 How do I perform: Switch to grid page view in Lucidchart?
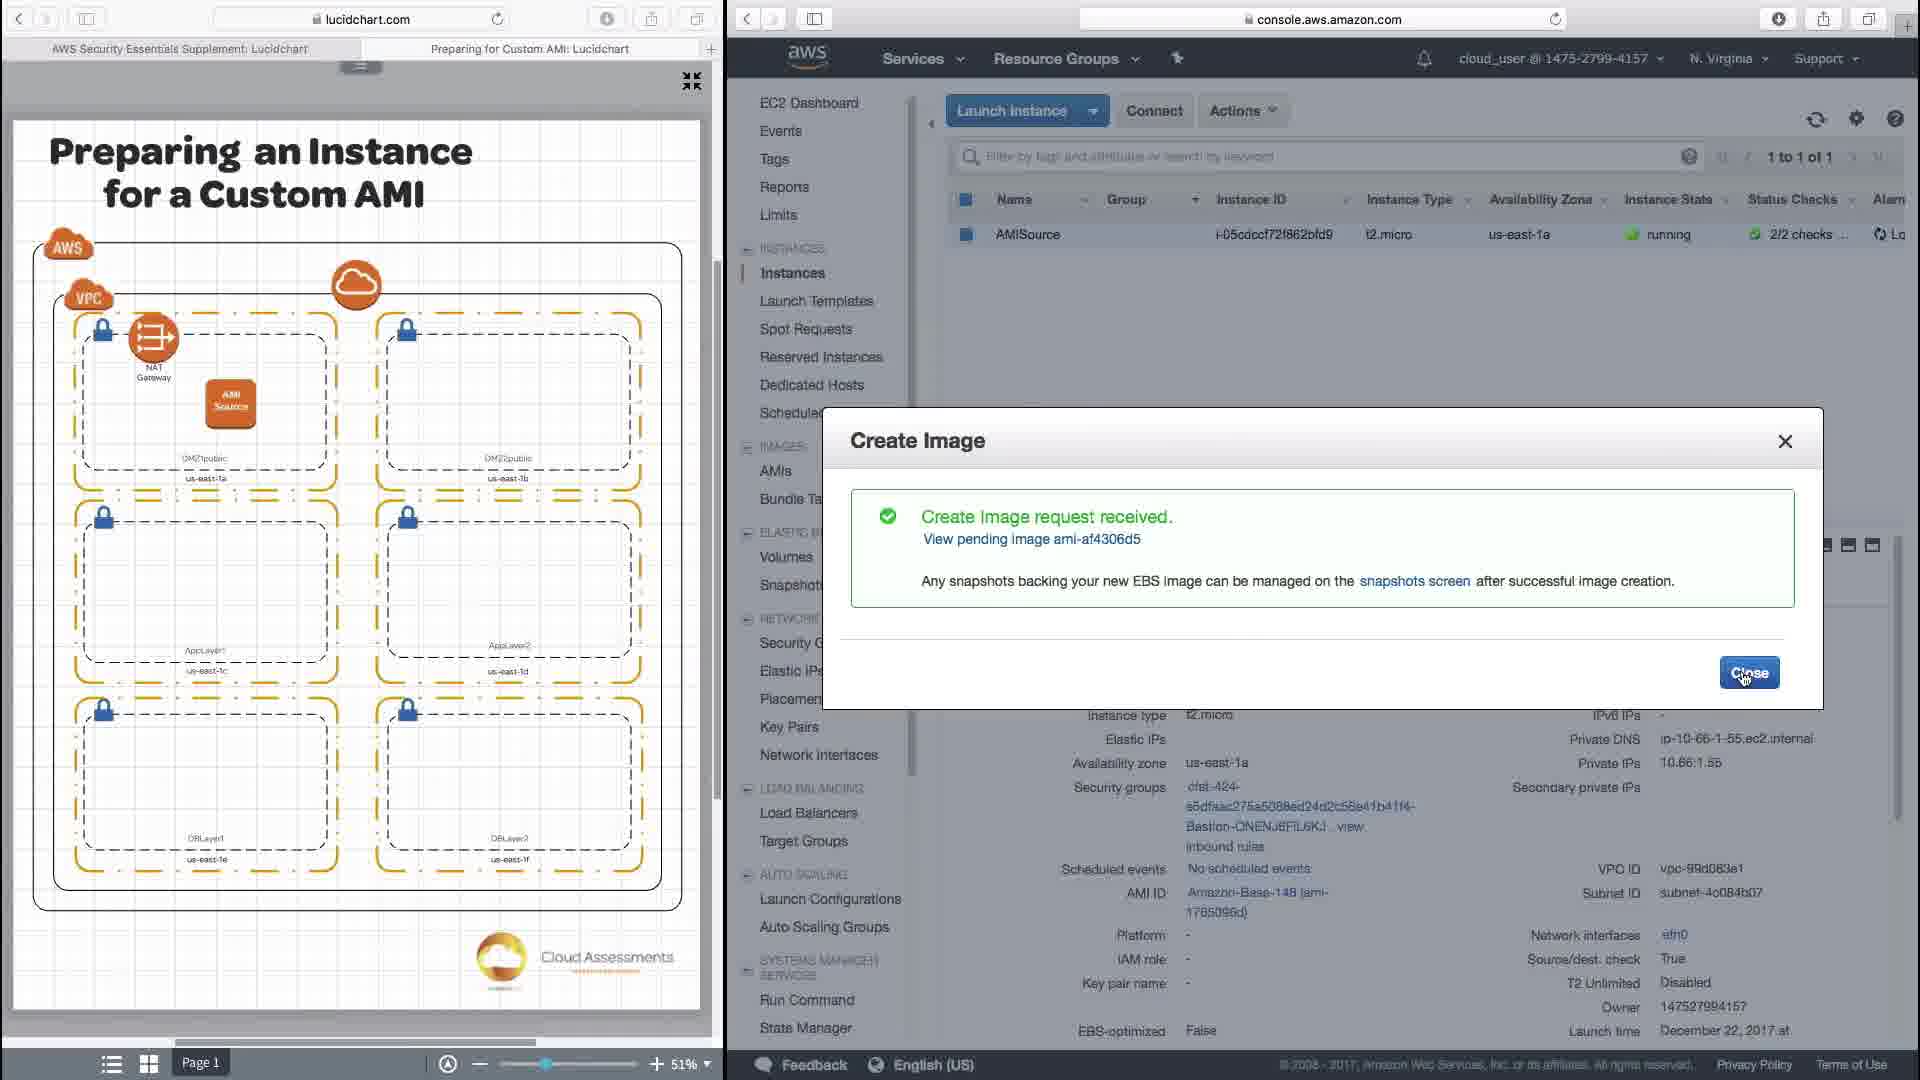click(x=149, y=1064)
